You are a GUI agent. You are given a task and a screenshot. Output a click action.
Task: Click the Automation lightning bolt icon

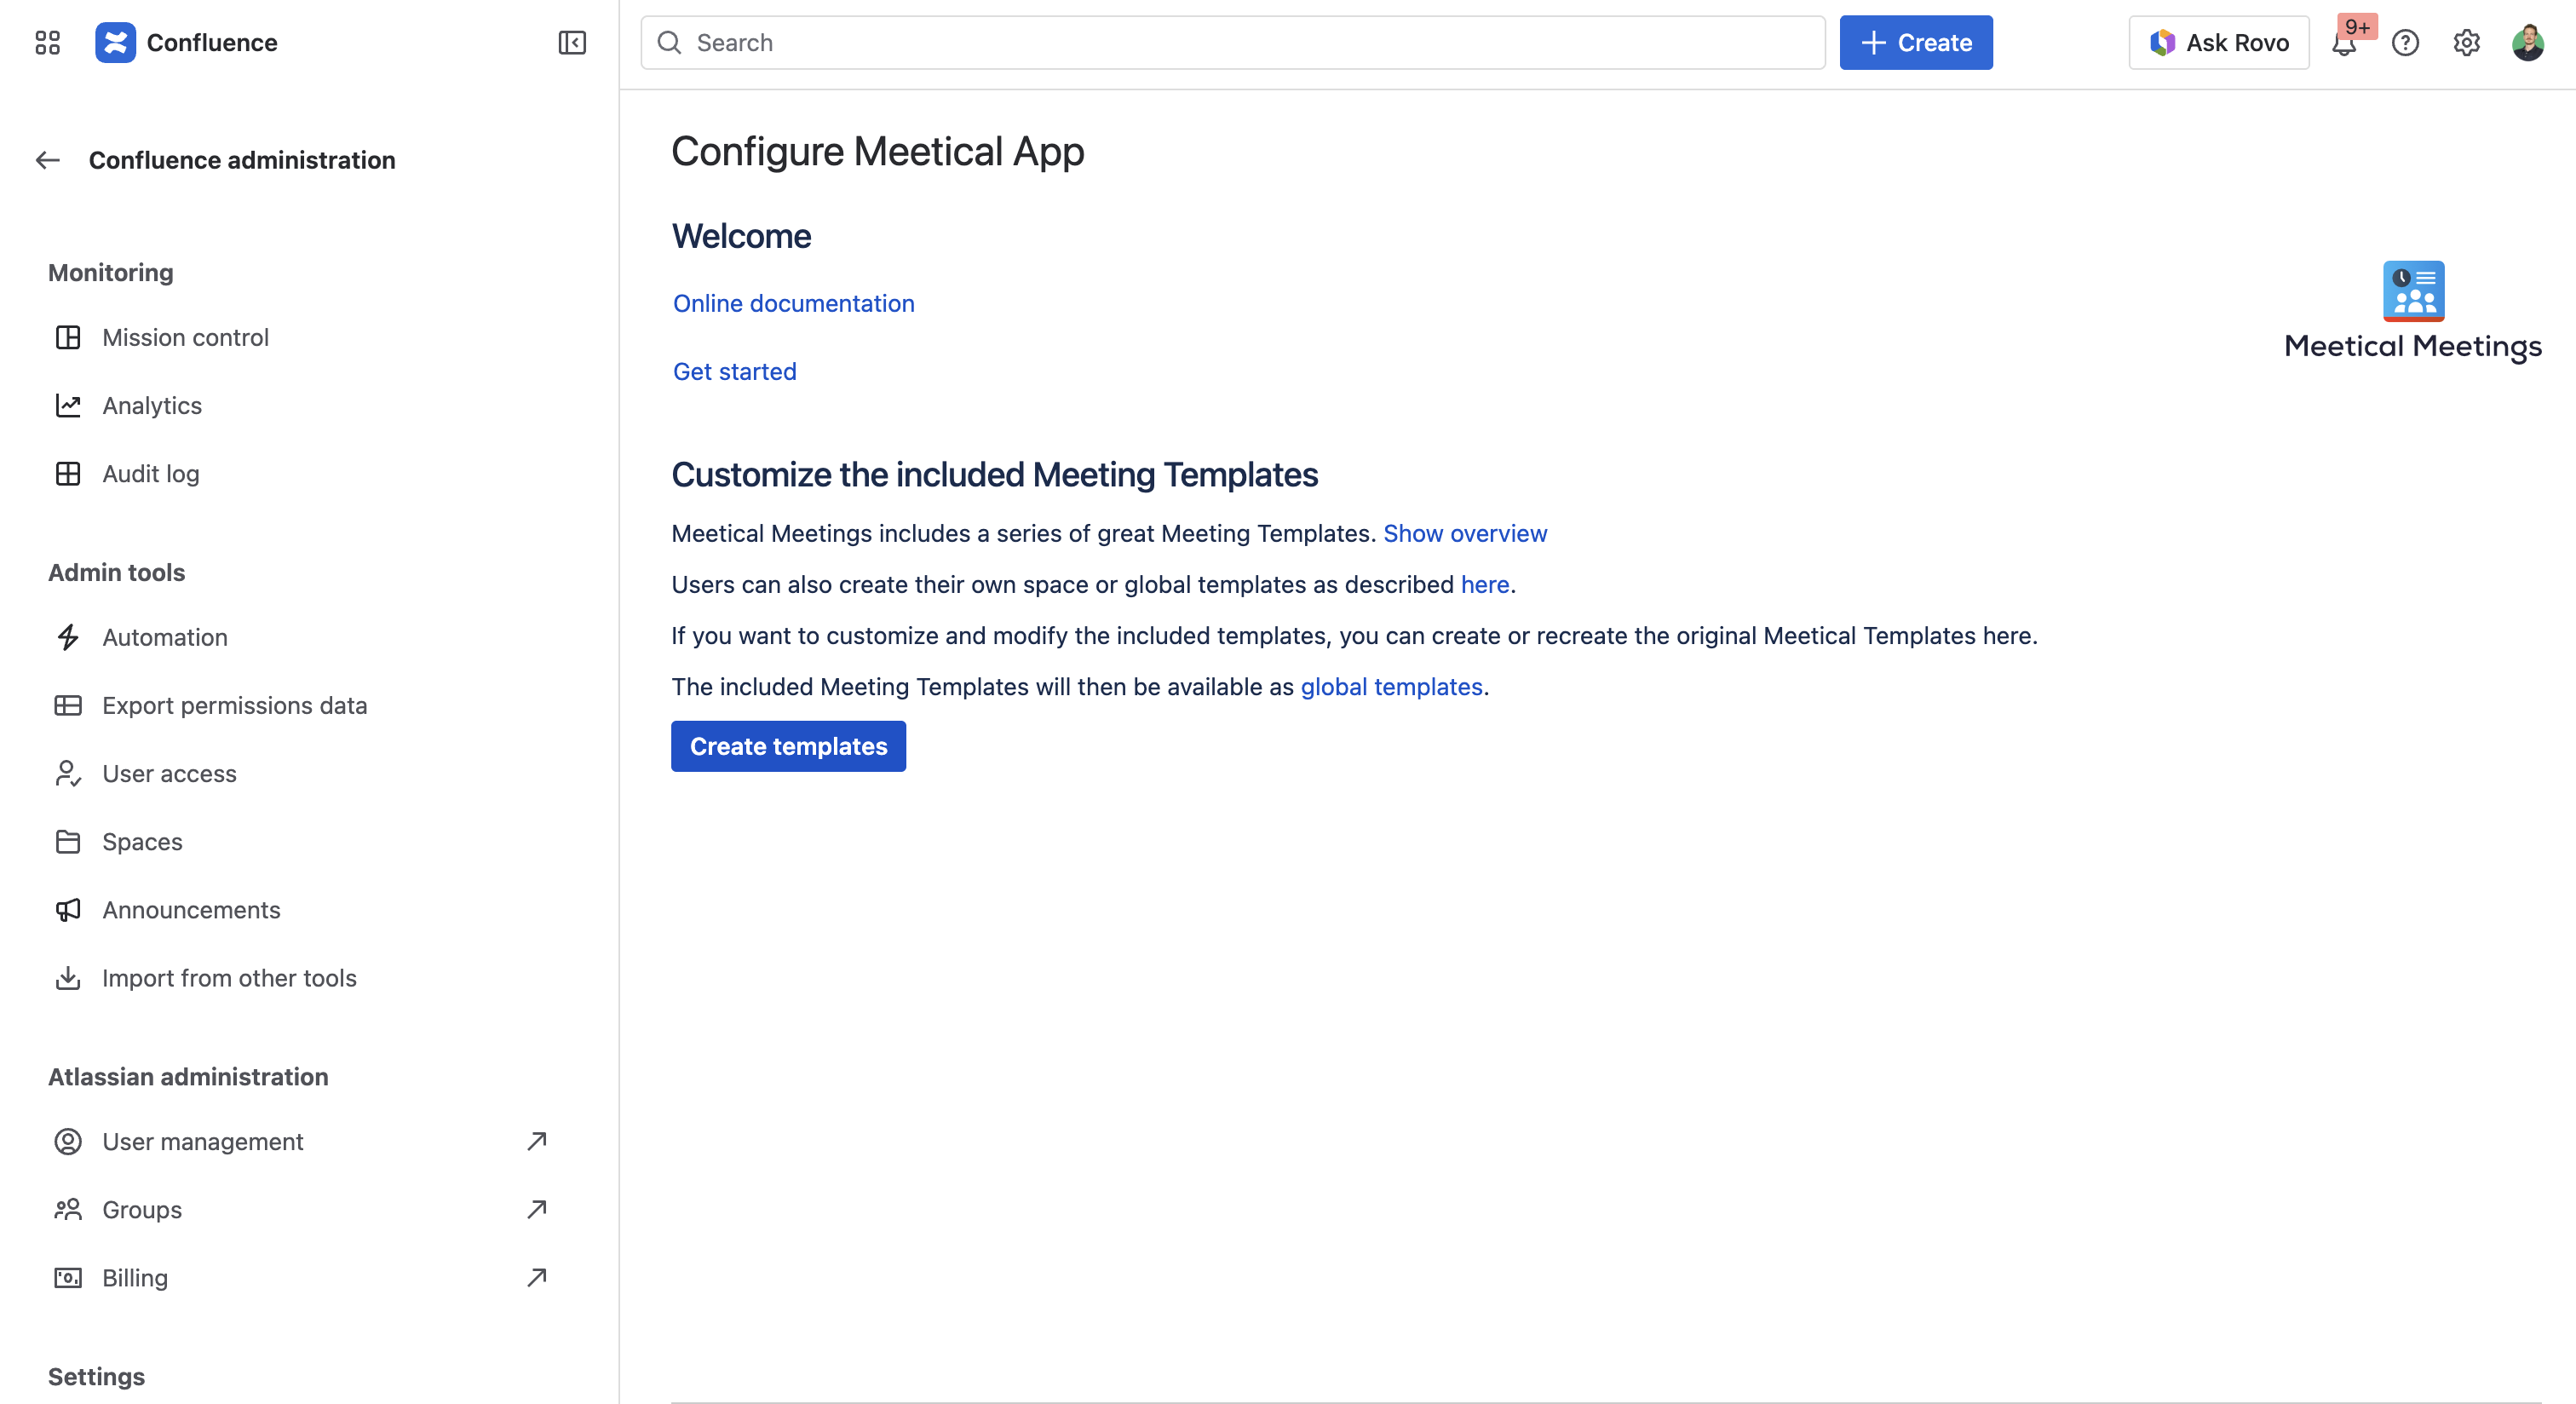pos(68,637)
